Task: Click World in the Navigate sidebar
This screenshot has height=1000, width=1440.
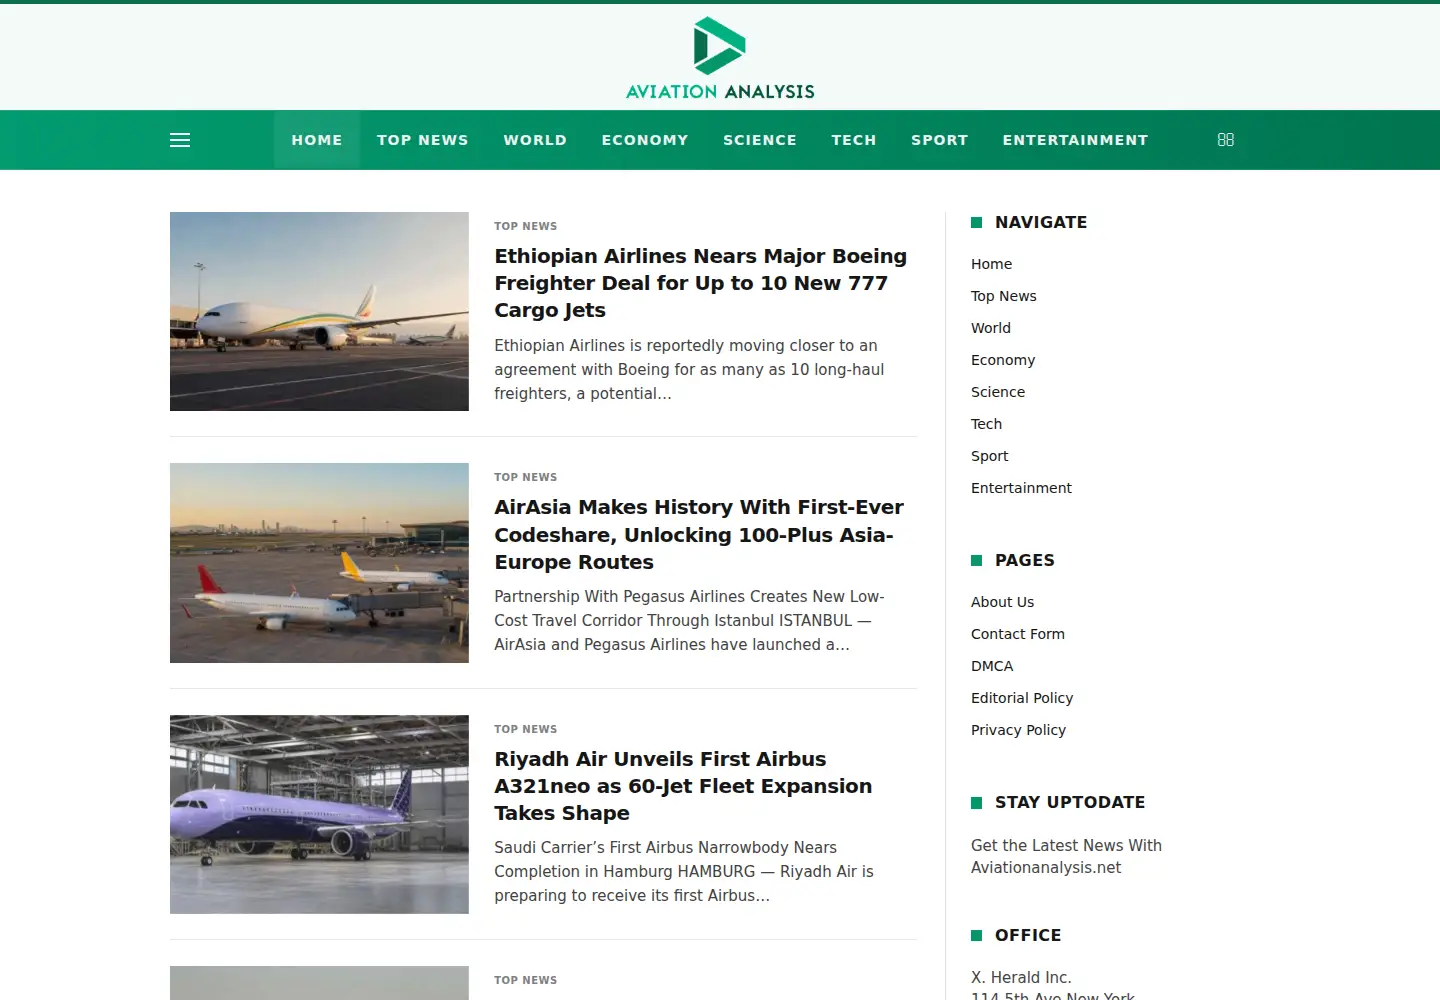Action: click(x=991, y=328)
